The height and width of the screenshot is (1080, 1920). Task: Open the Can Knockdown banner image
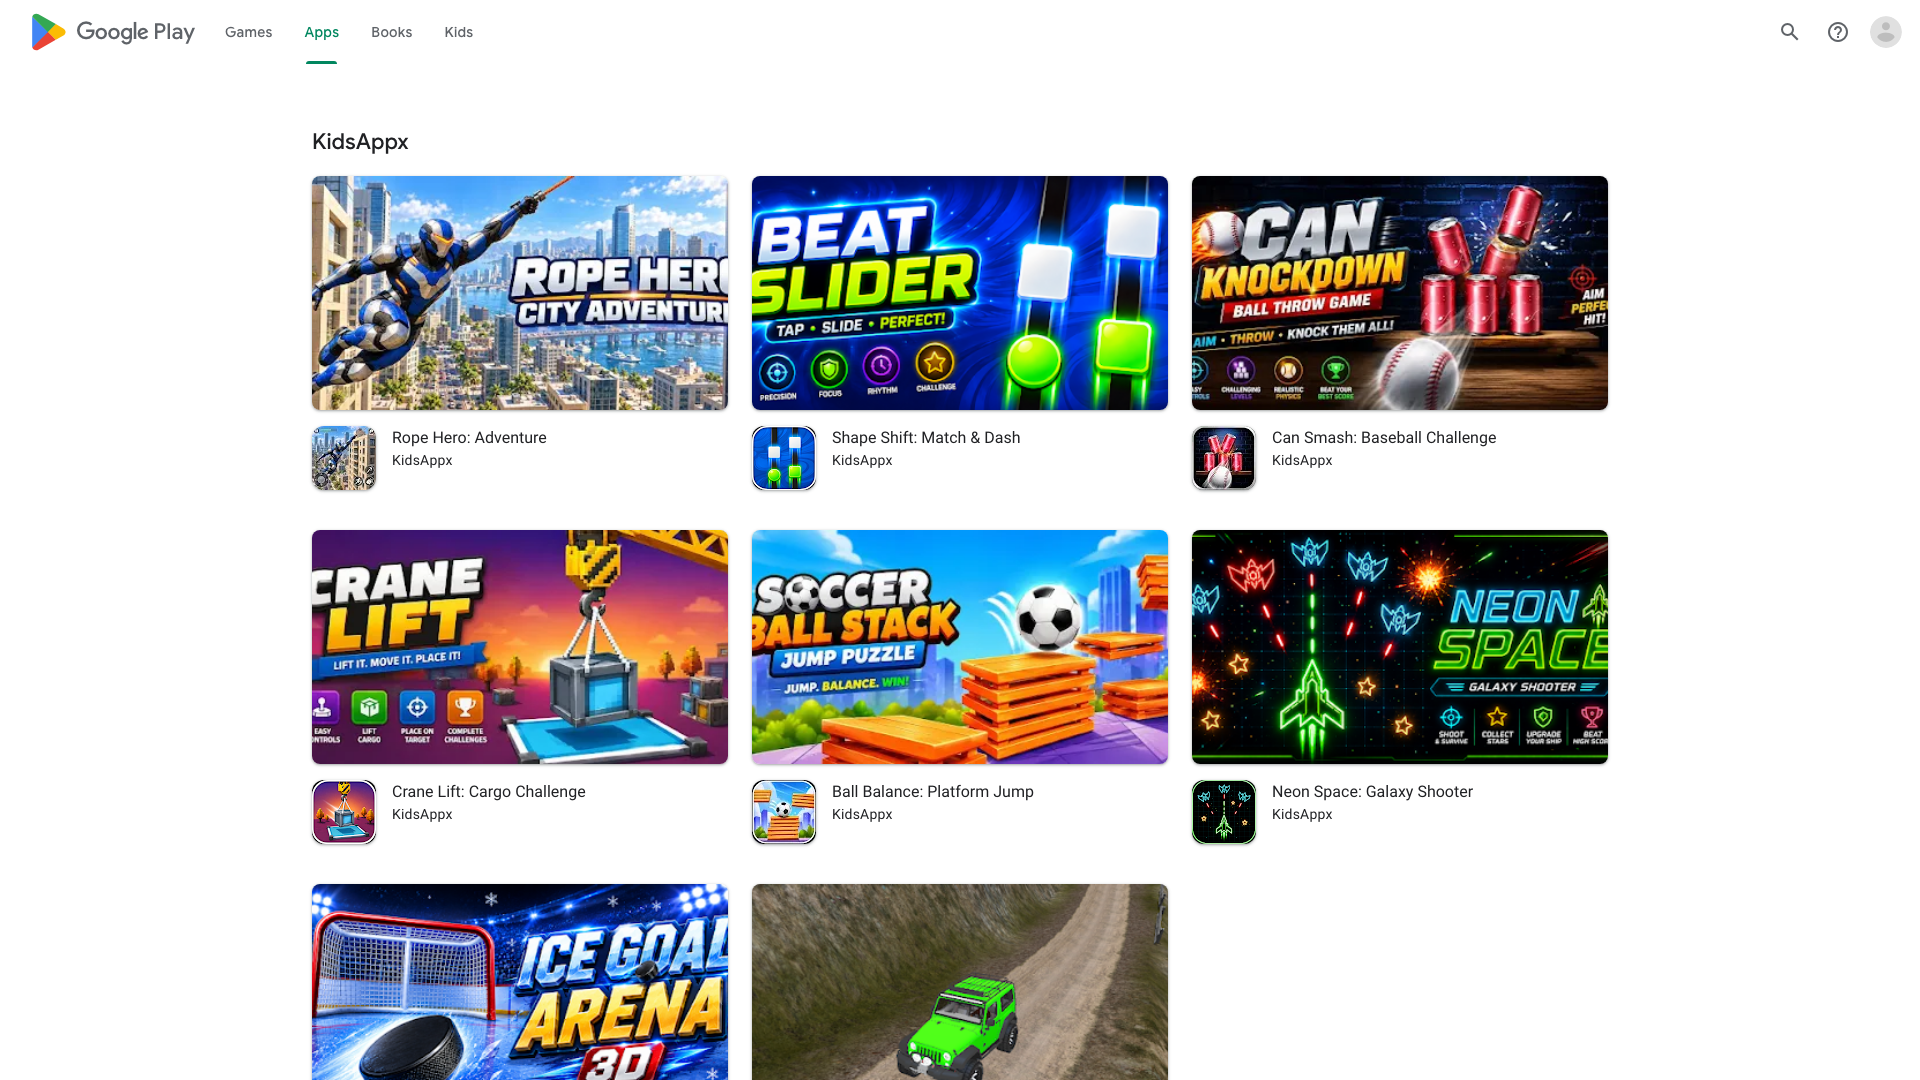click(x=1400, y=293)
